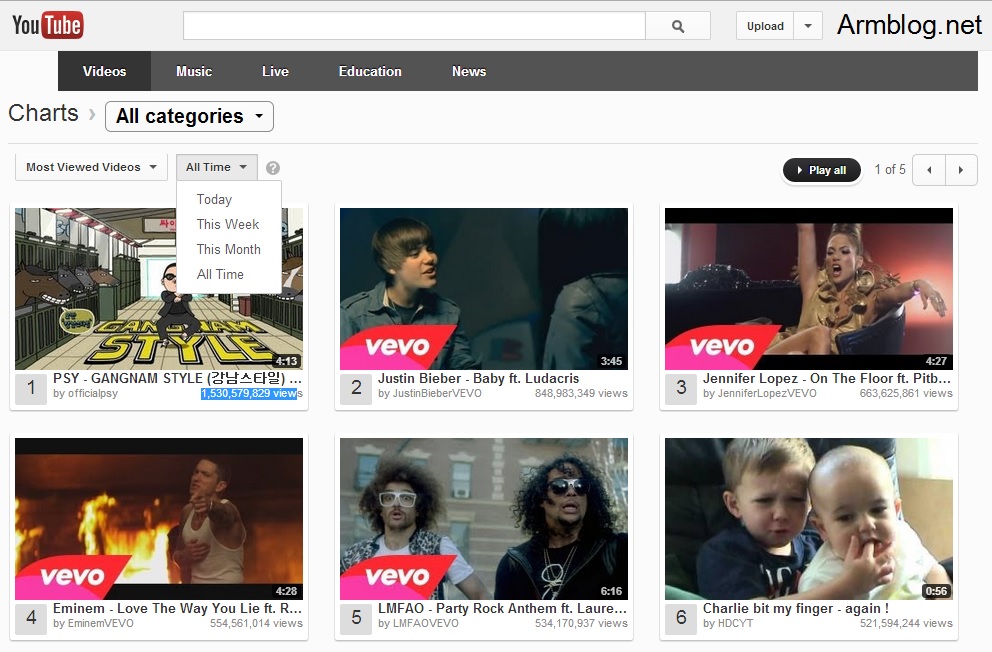
Task: Focus the YouTube search field
Action: pos(414,26)
